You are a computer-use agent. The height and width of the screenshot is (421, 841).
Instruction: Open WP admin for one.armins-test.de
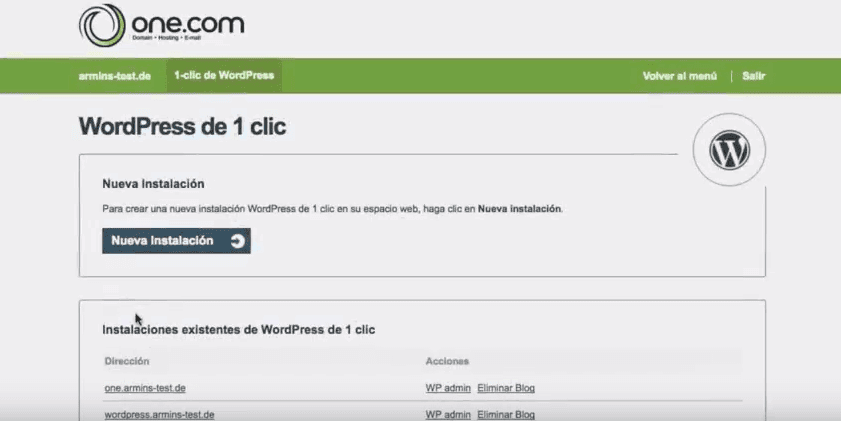pos(448,388)
